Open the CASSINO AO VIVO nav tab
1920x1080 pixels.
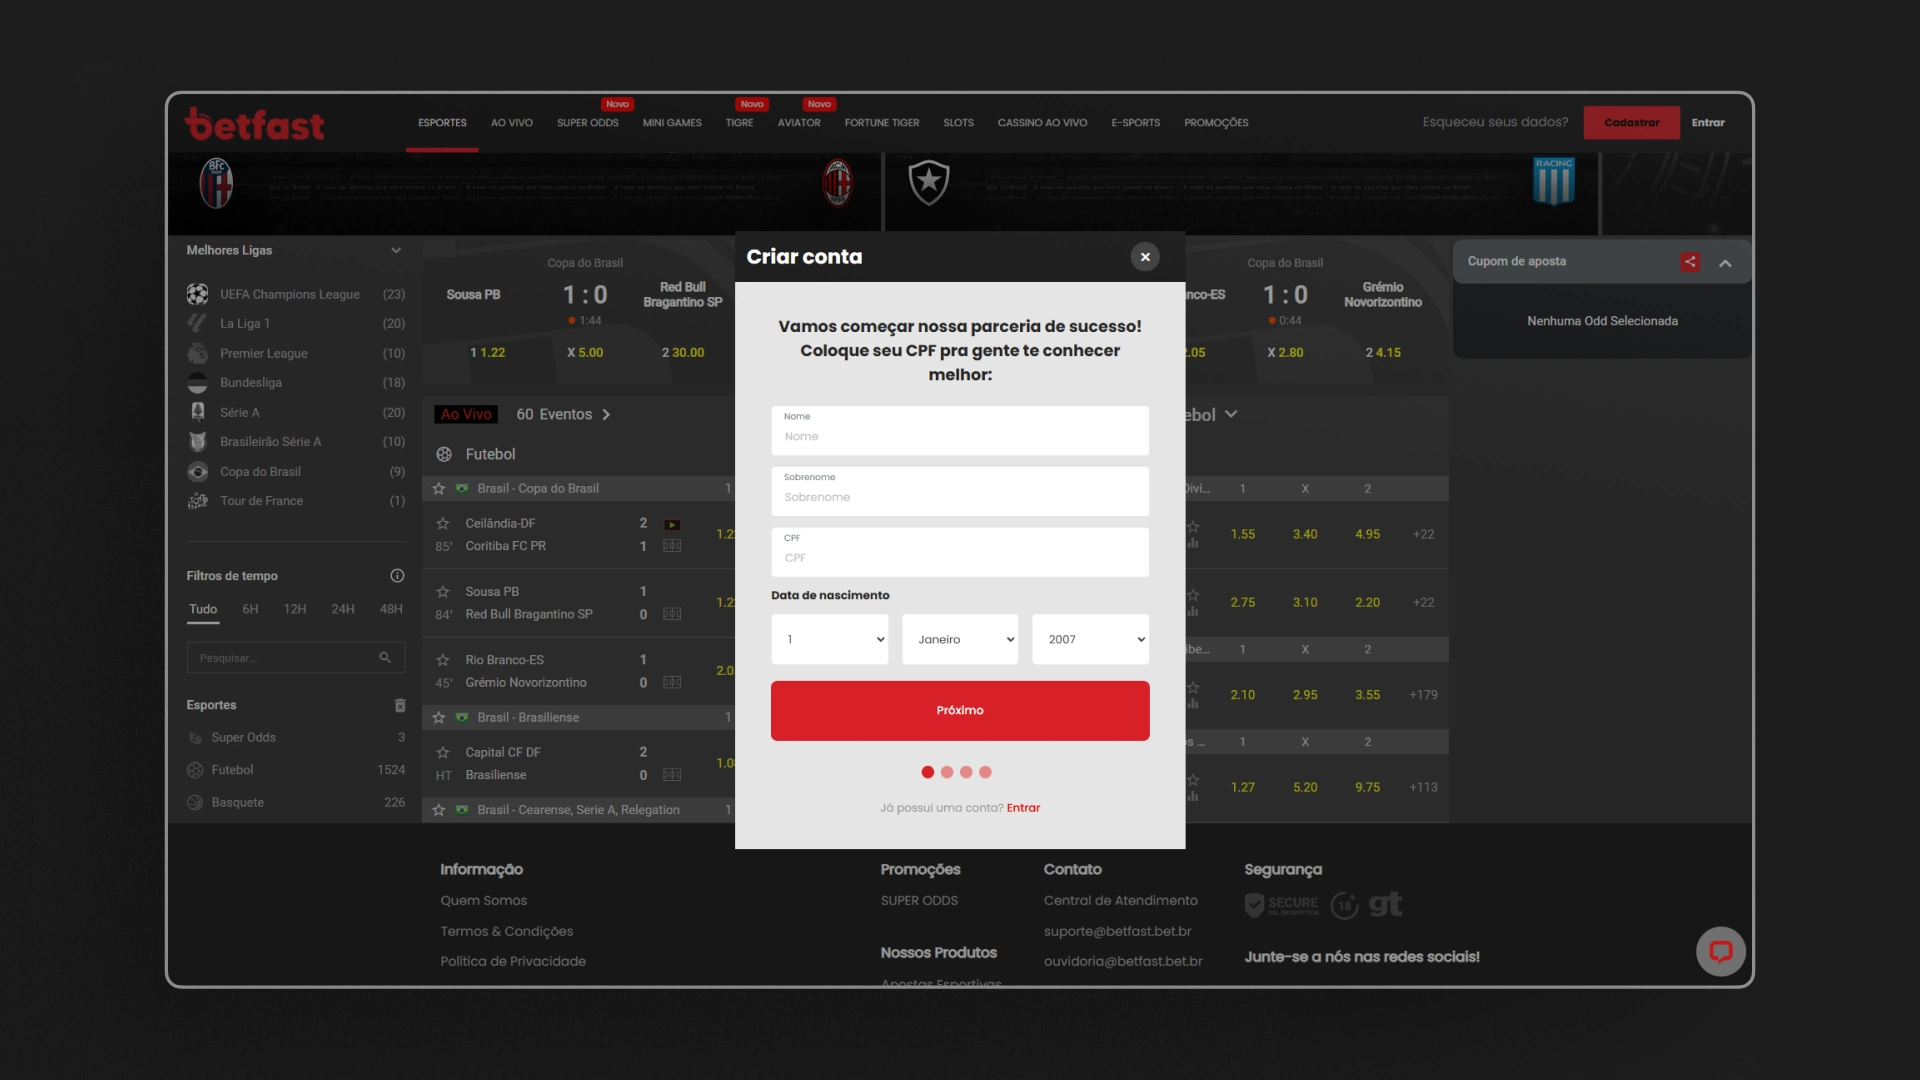tap(1042, 123)
